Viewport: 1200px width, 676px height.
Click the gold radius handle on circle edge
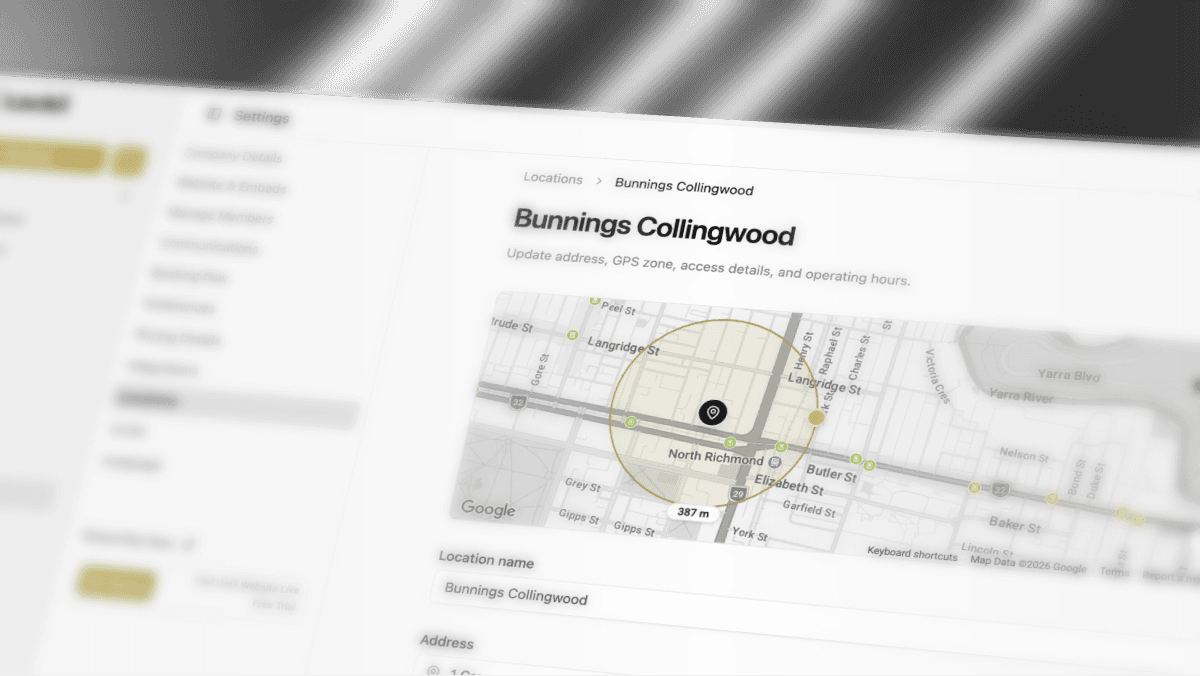[x=816, y=417]
